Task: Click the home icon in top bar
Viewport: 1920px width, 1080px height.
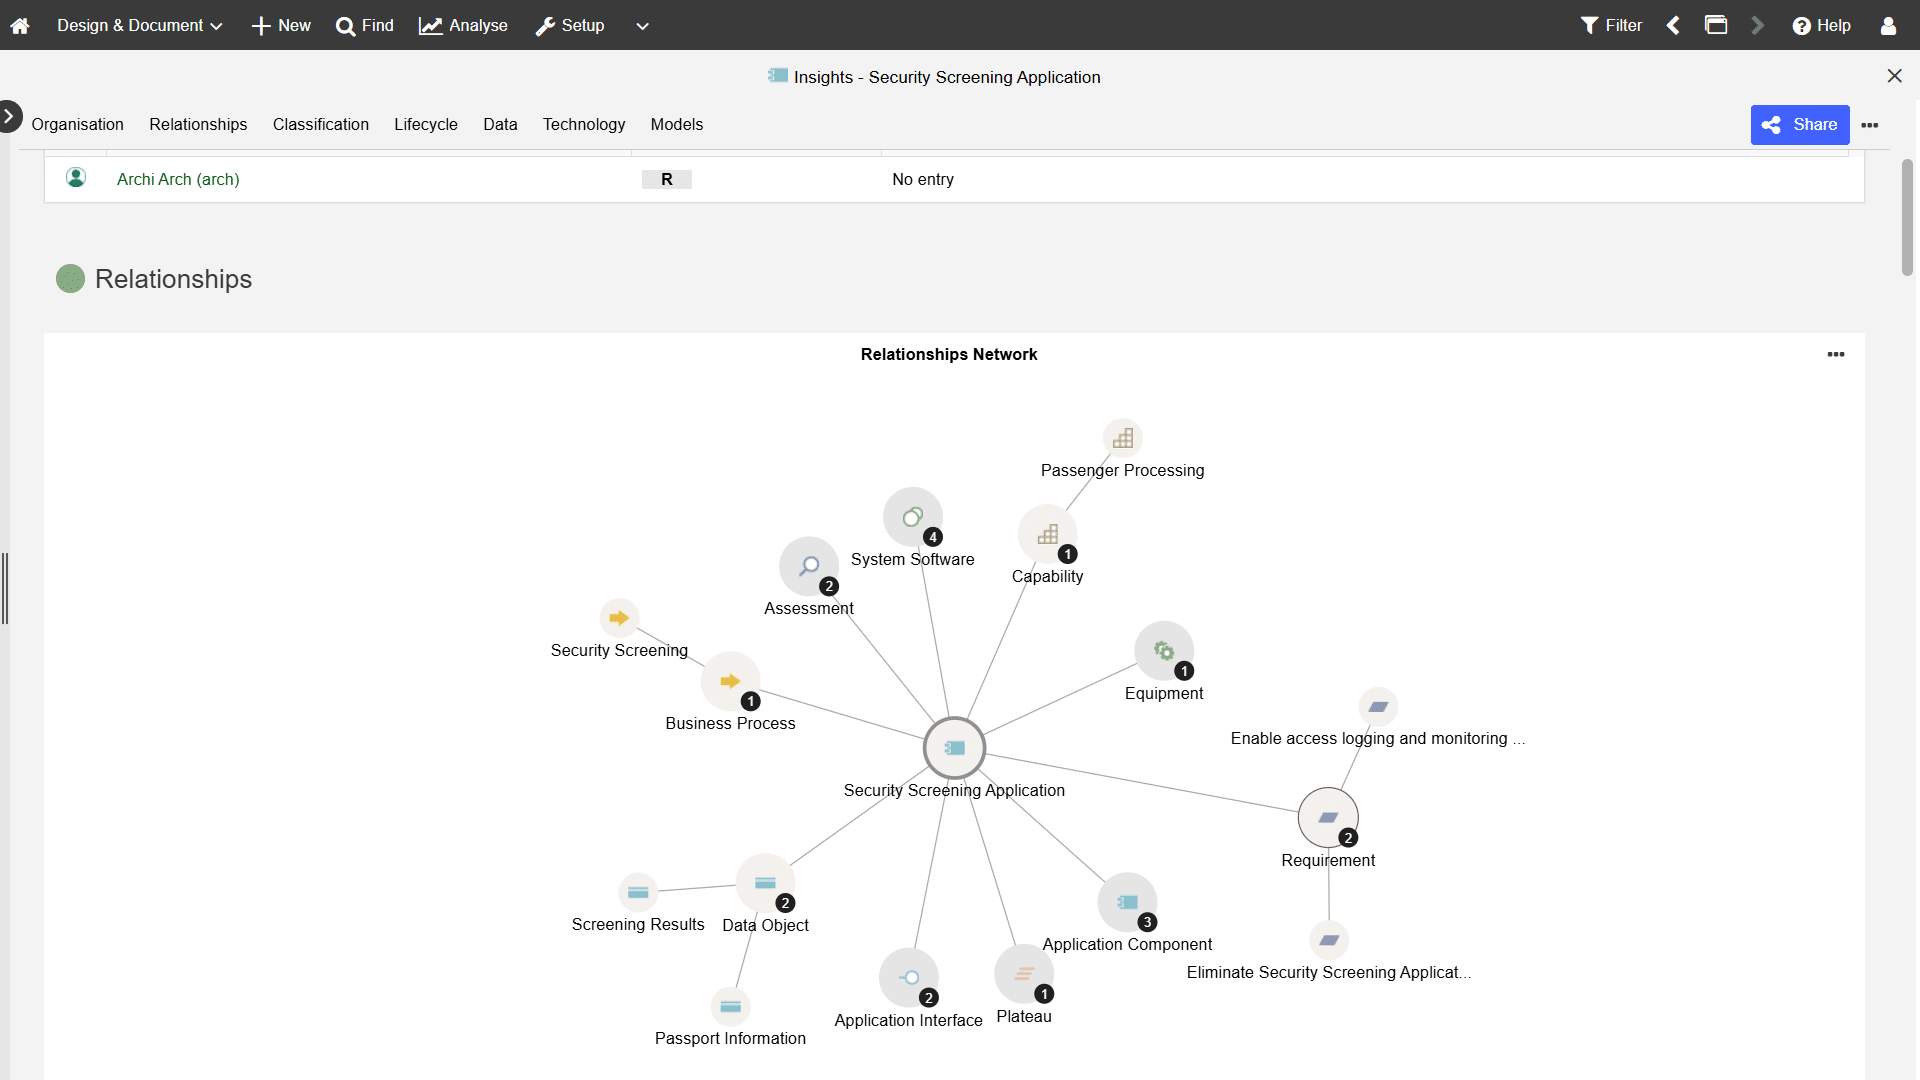Action: pos(20,26)
